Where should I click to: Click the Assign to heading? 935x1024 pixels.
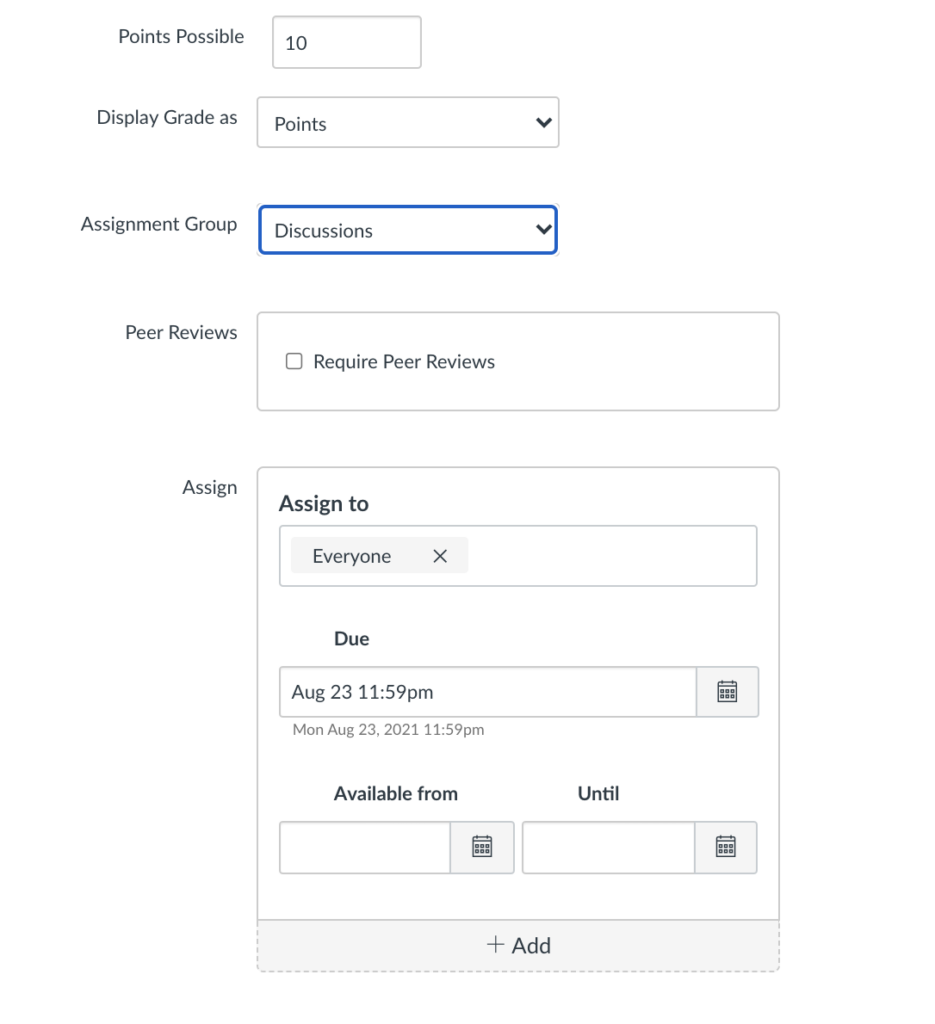[x=324, y=504]
